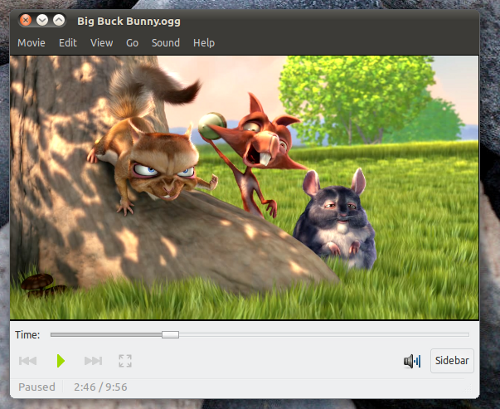Toggle the Sidebar button
The image size is (500, 409).
tap(452, 360)
